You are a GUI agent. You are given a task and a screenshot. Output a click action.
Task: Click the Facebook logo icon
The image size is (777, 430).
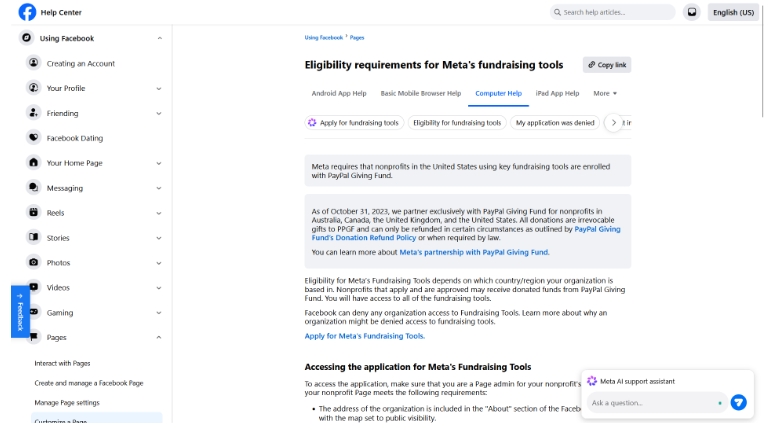[x=27, y=12]
